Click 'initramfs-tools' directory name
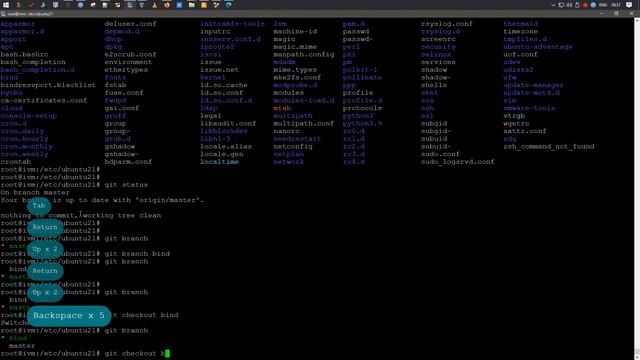This screenshot has height=360, width=640. pyautogui.click(x=232, y=24)
